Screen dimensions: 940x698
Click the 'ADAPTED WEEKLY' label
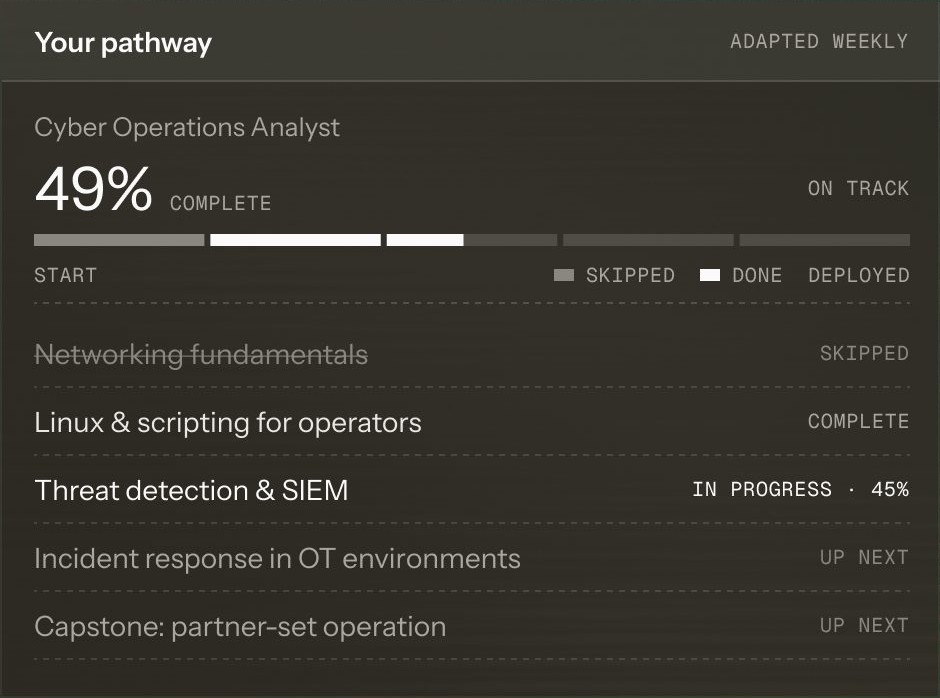819,41
